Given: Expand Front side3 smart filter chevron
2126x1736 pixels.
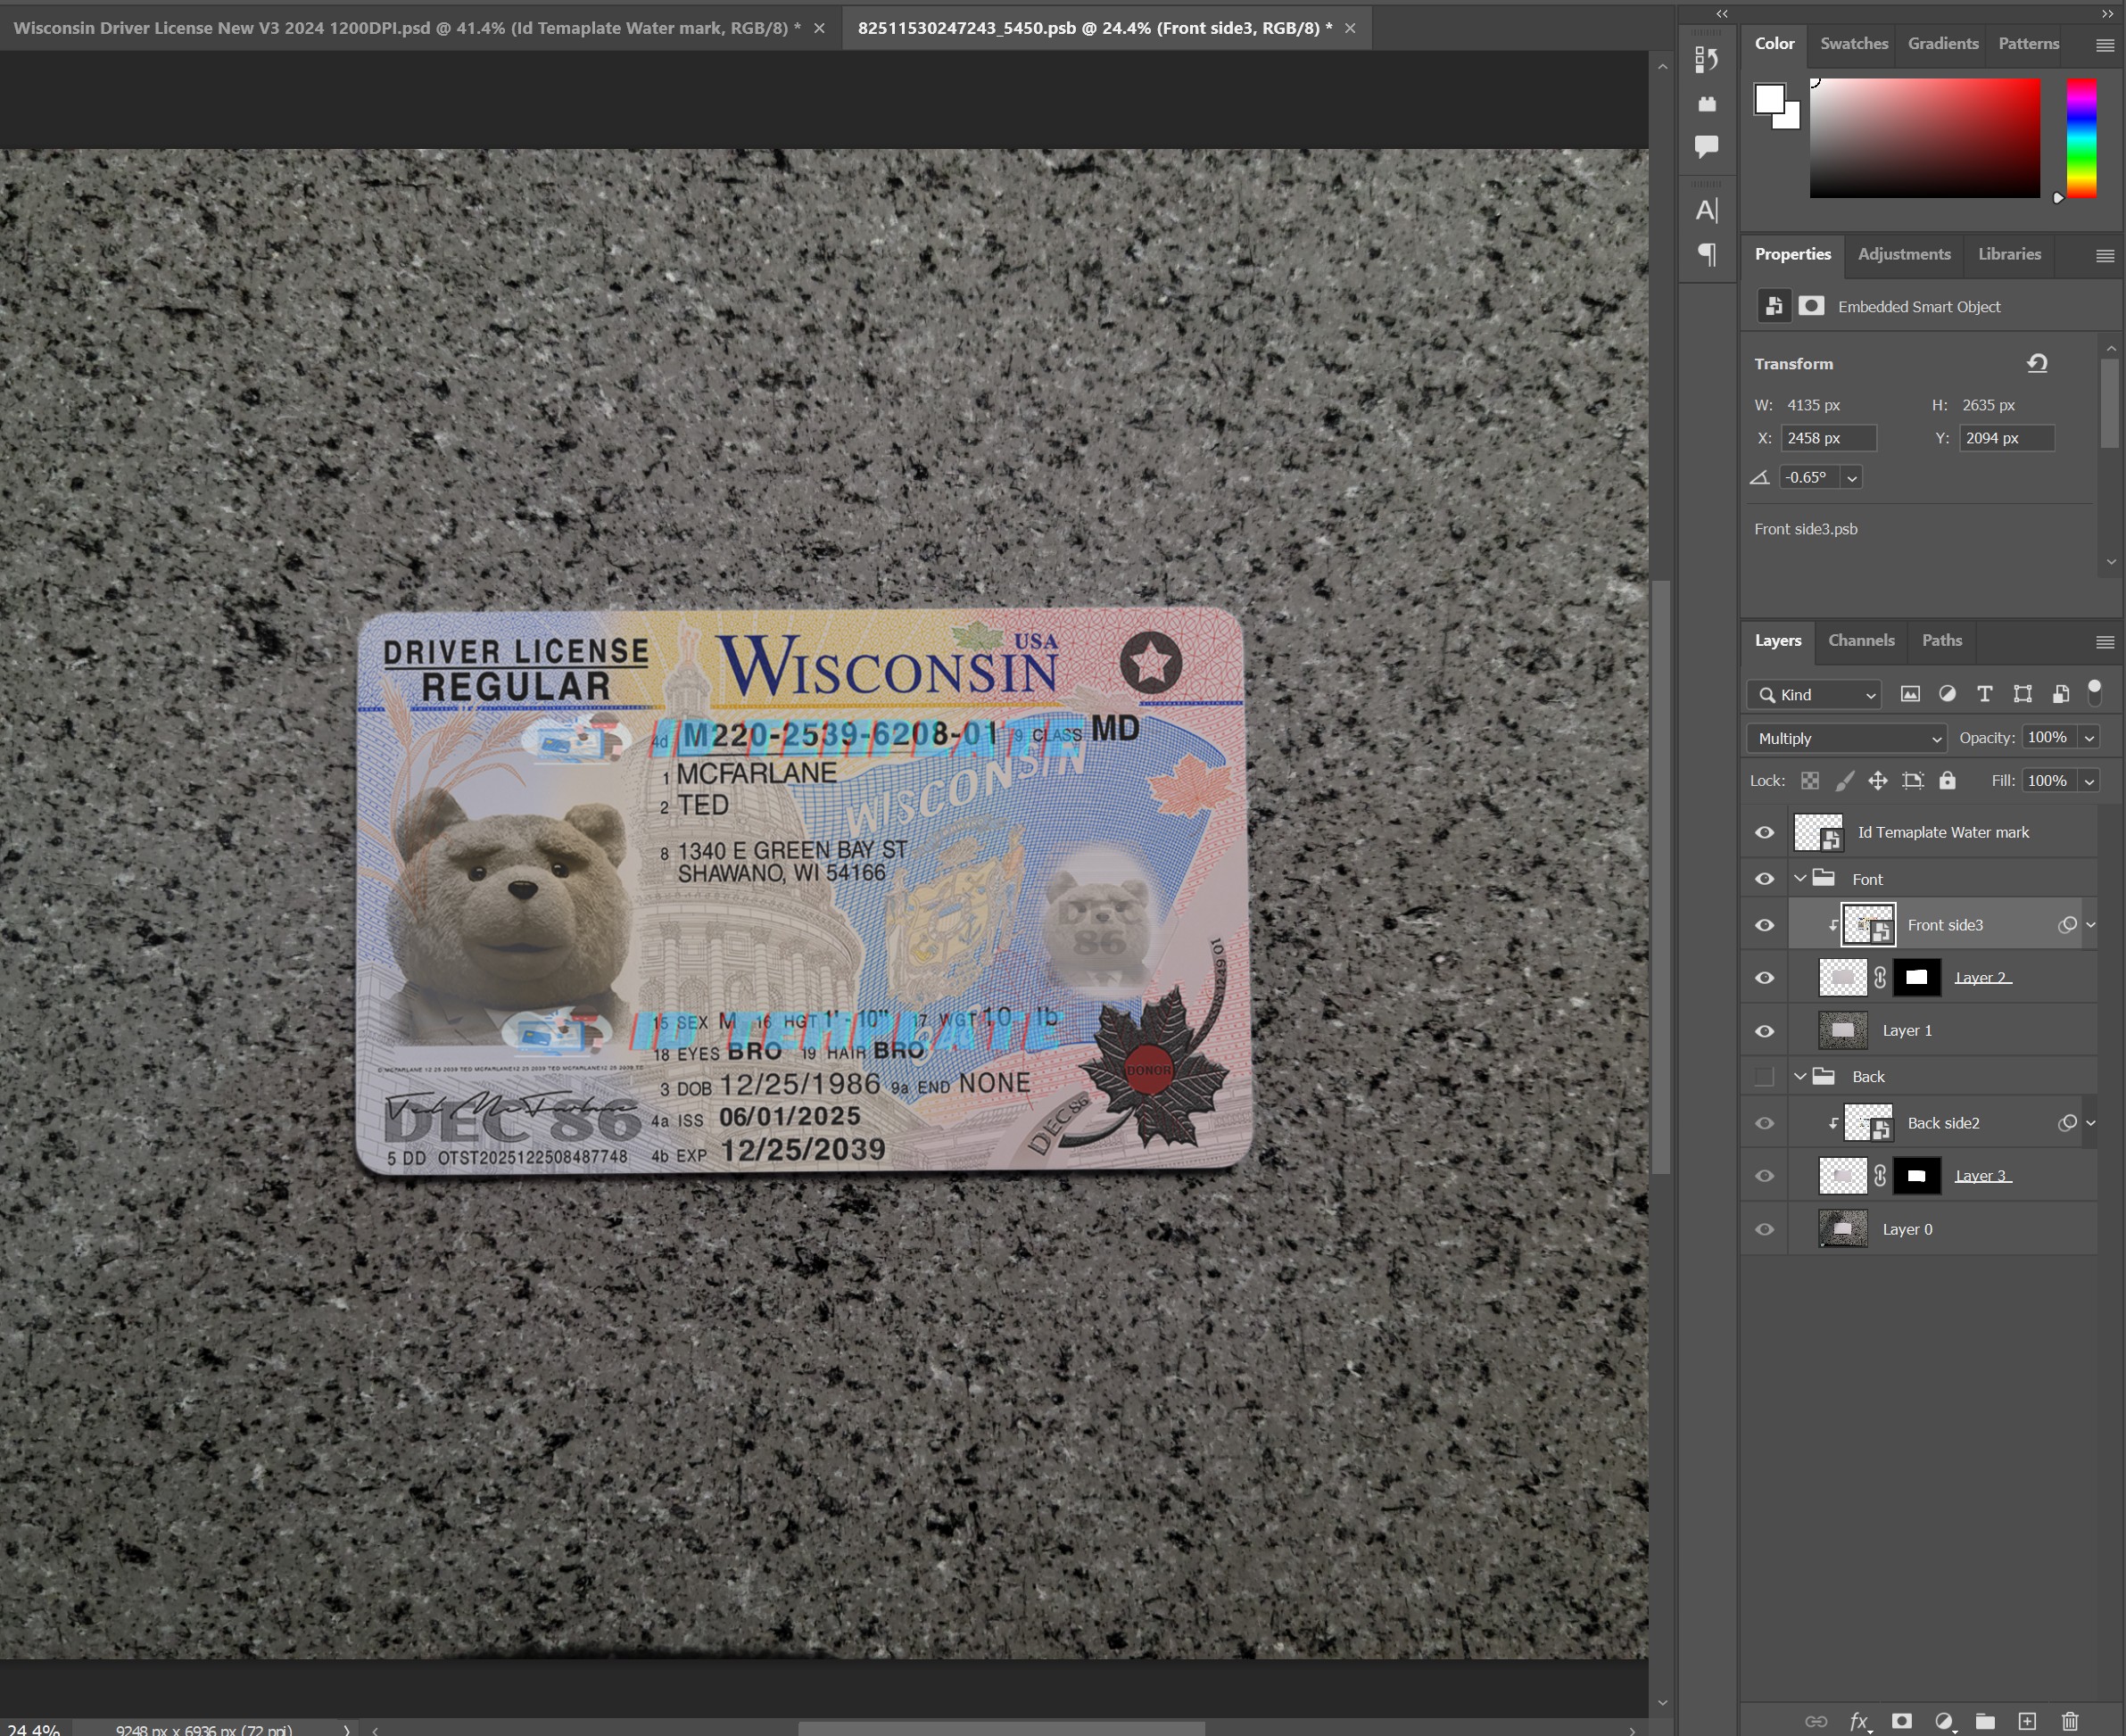Looking at the screenshot, I should (2091, 925).
